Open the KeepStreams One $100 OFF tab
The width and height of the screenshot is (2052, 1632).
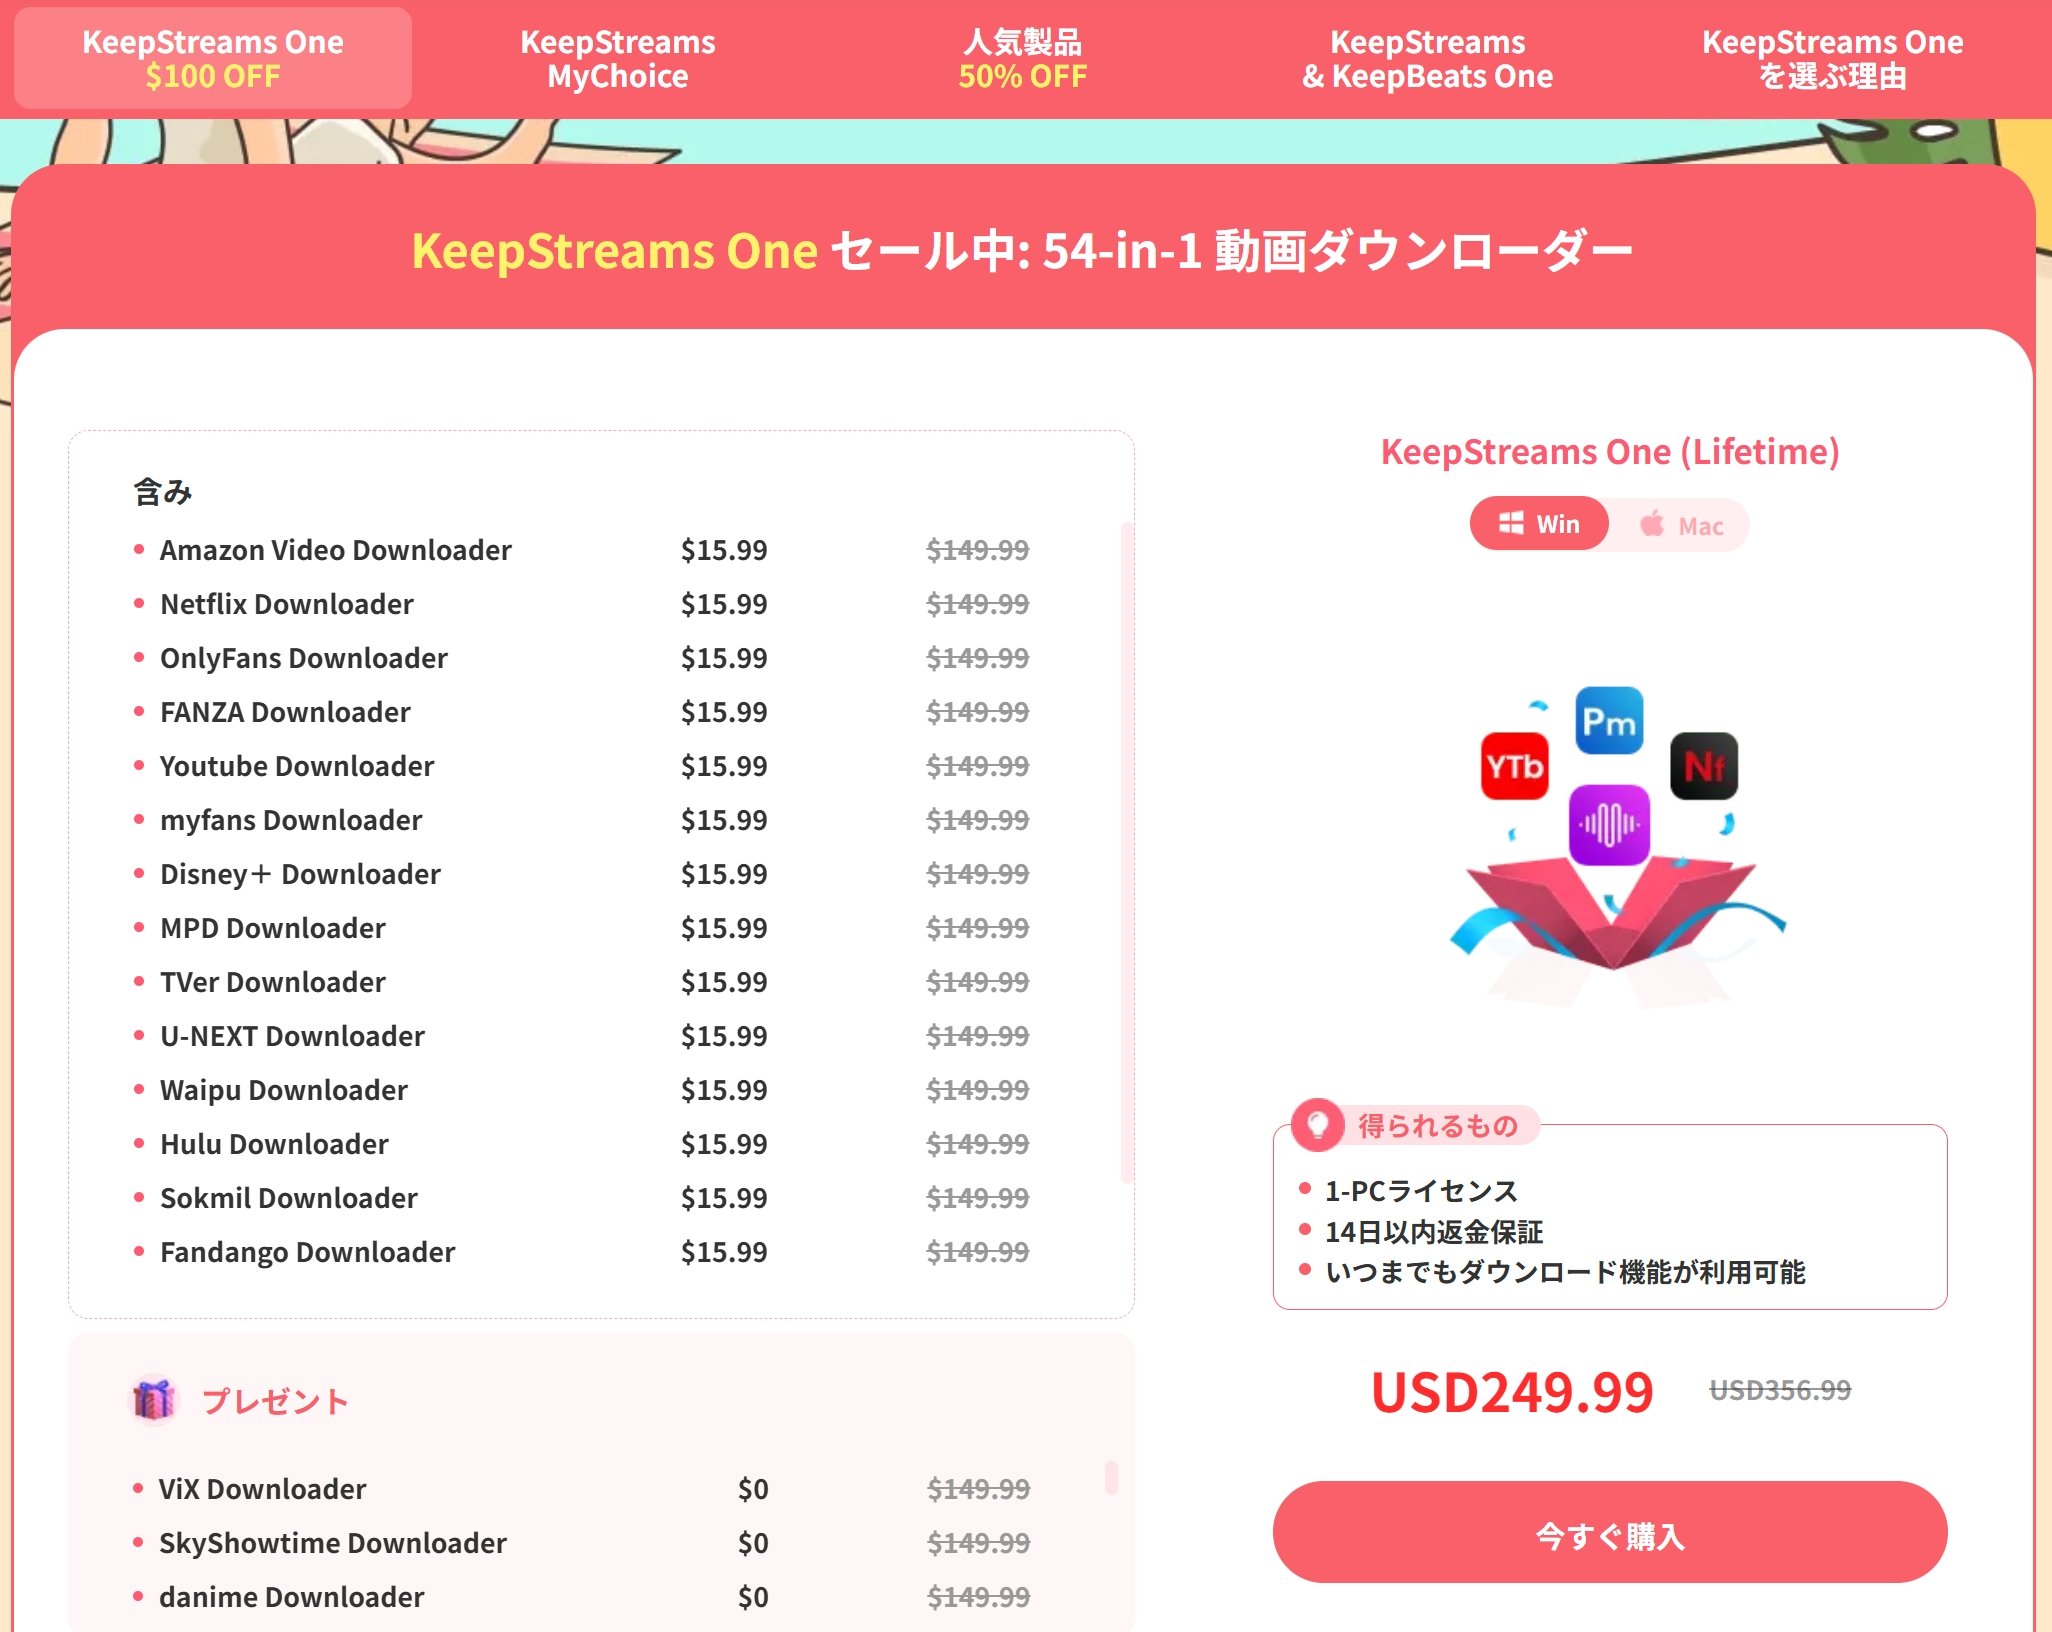click(212, 58)
